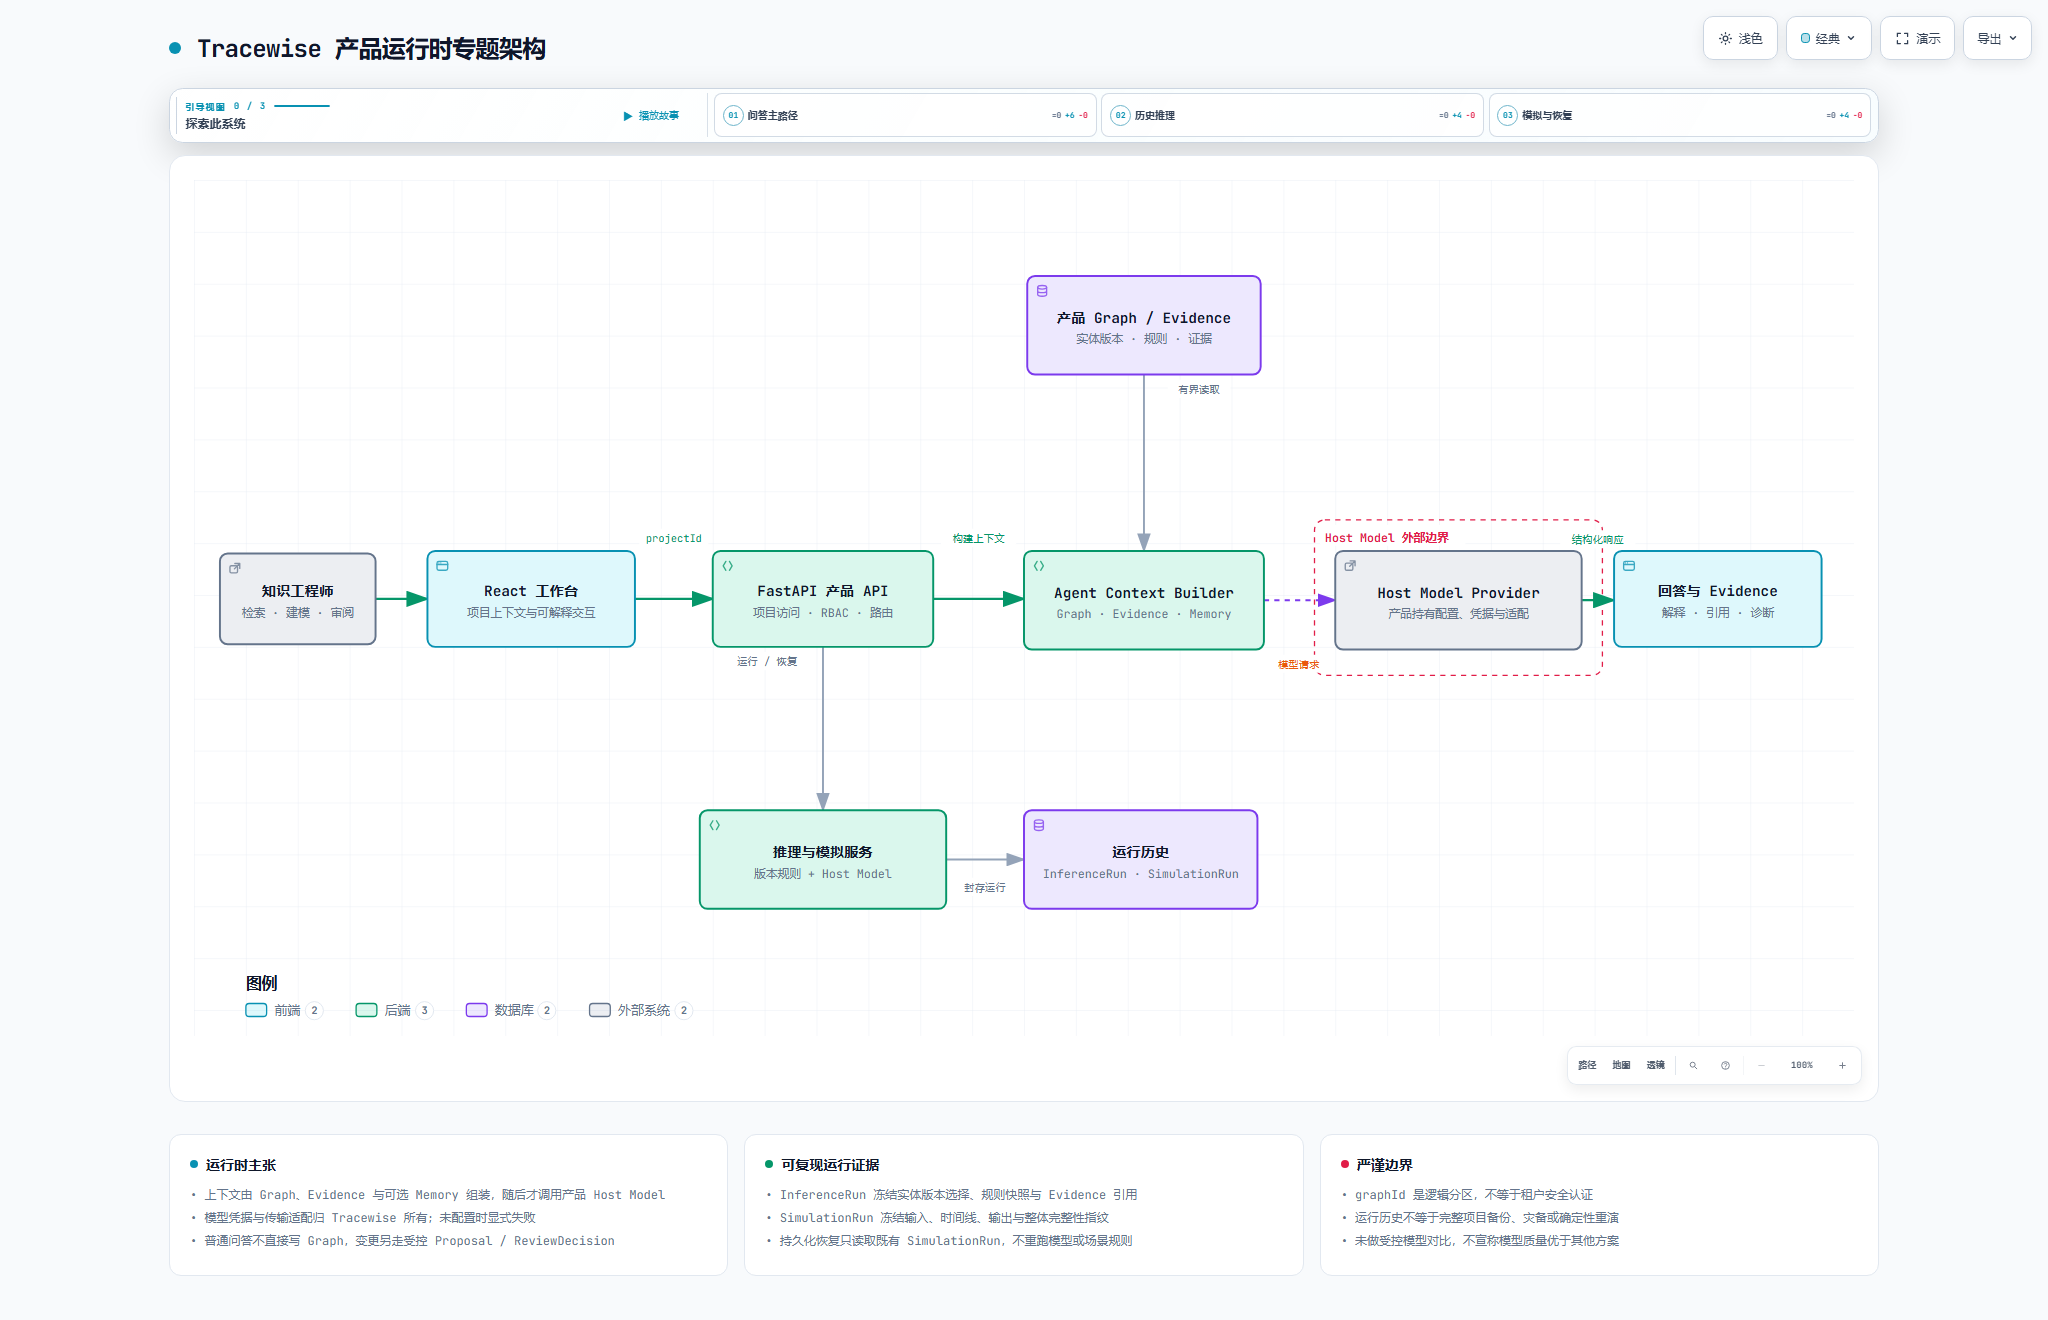This screenshot has height=1320, width=2048.
Task: Click the 结构化响应 edge label
Action: click(x=1597, y=539)
